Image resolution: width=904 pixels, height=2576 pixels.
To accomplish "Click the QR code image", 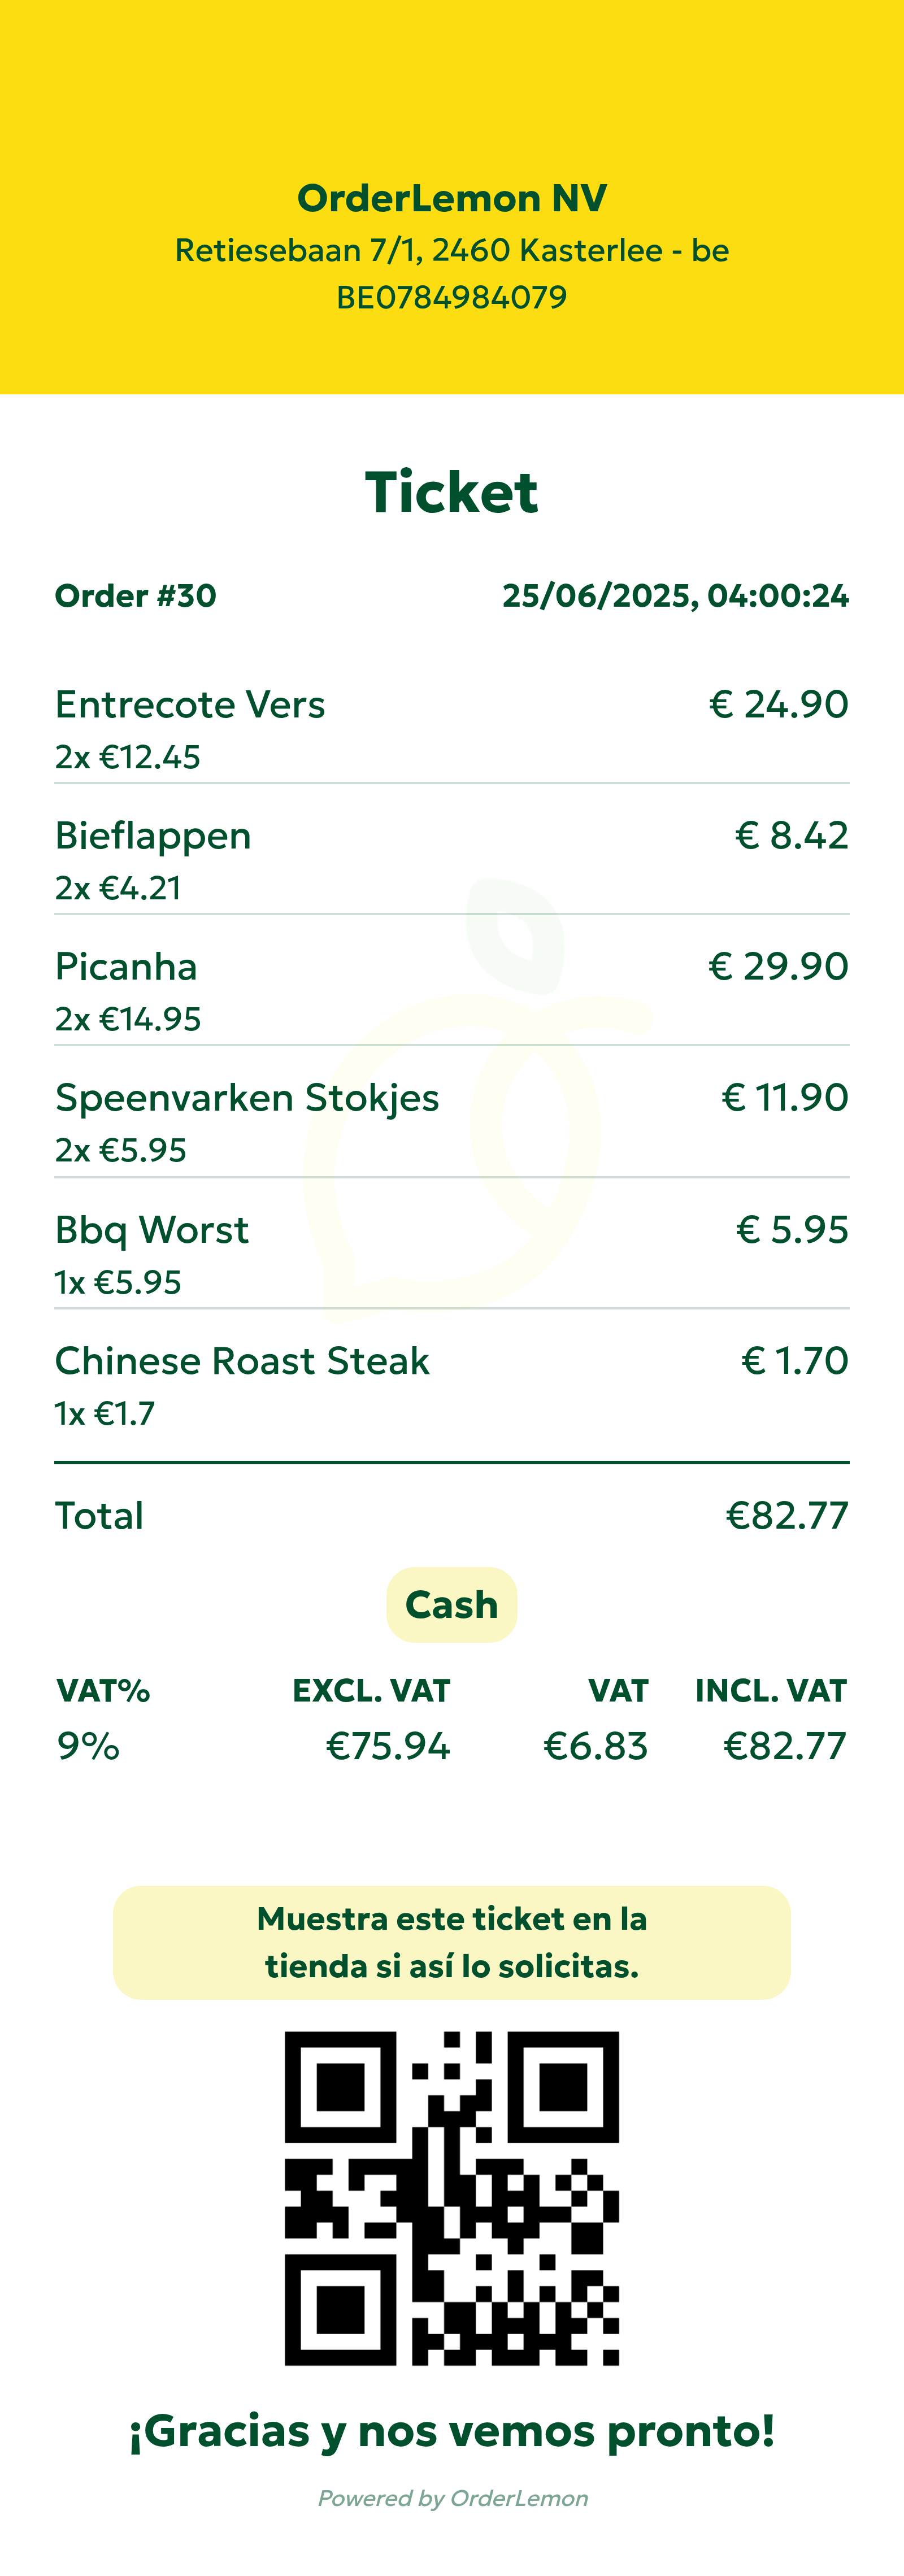I will coord(451,2198).
